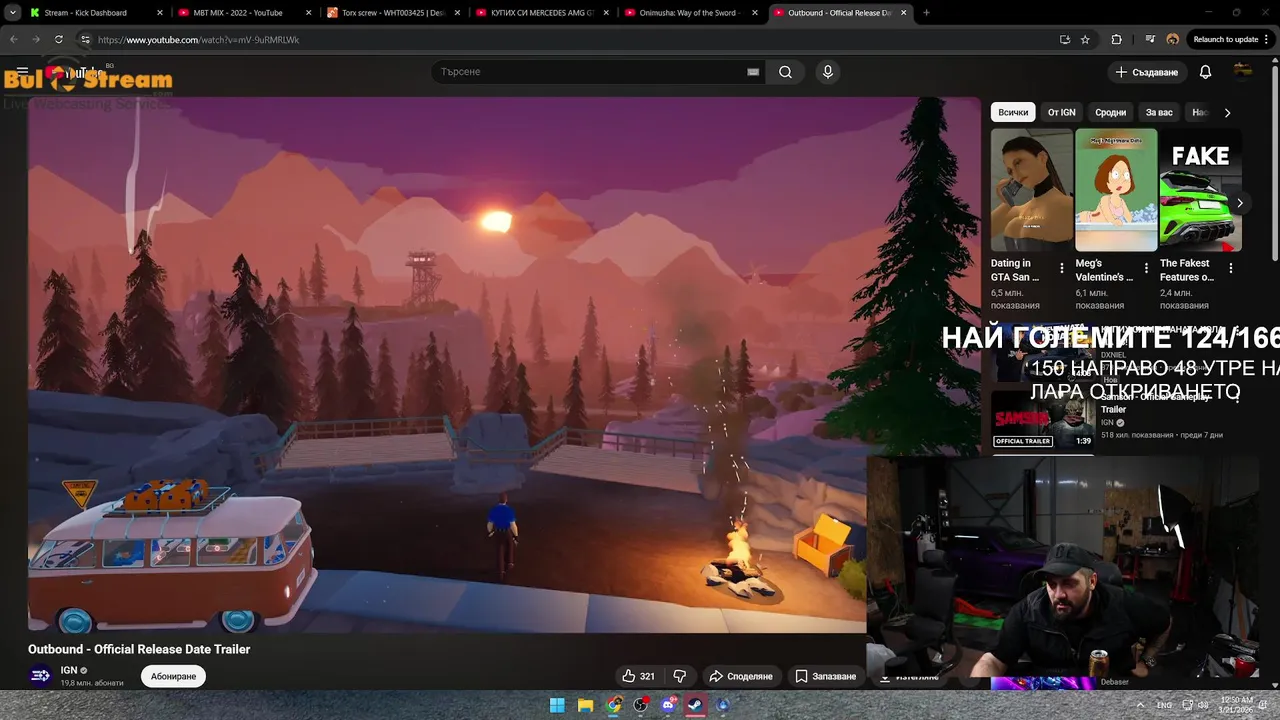Open options for Meg's Valentine's video
The height and width of the screenshot is (720, 1280).
1146,268
